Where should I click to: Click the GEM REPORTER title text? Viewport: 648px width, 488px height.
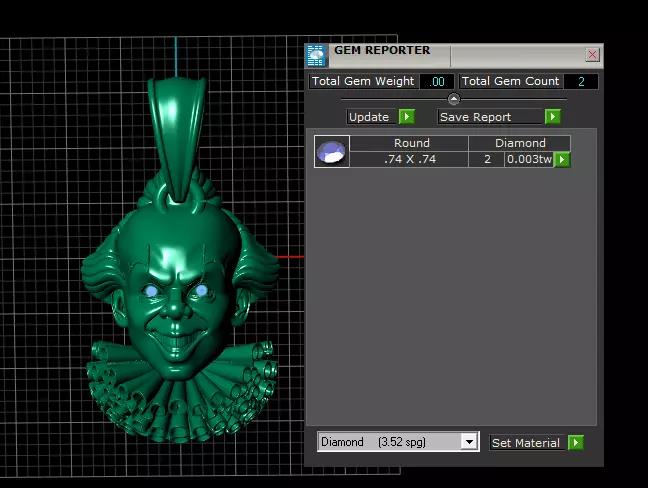click(x=382, y=50)
